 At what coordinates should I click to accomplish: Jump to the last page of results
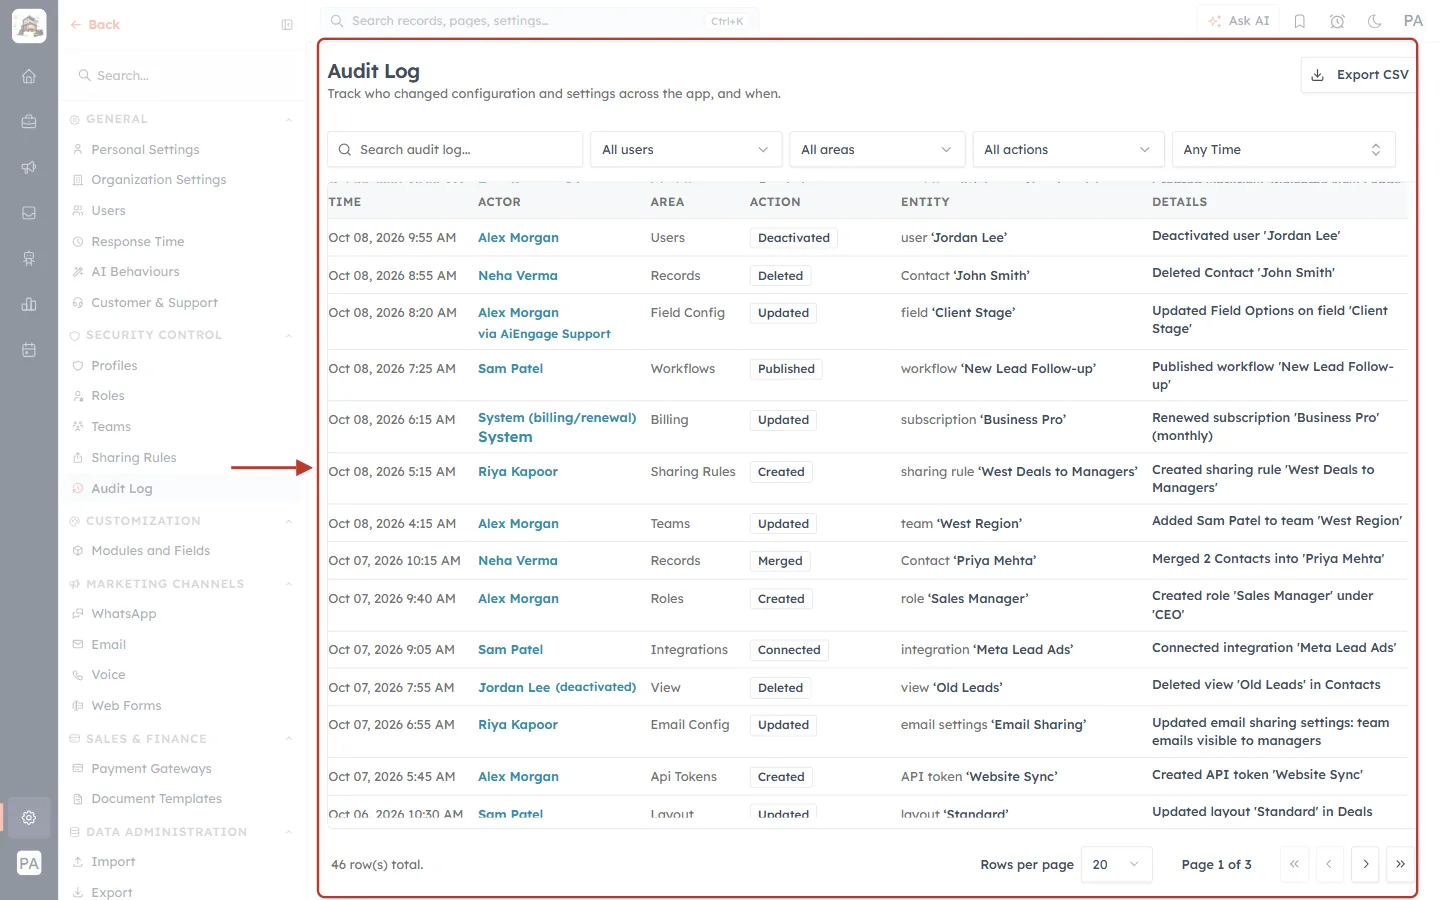tap(1400, 864)
